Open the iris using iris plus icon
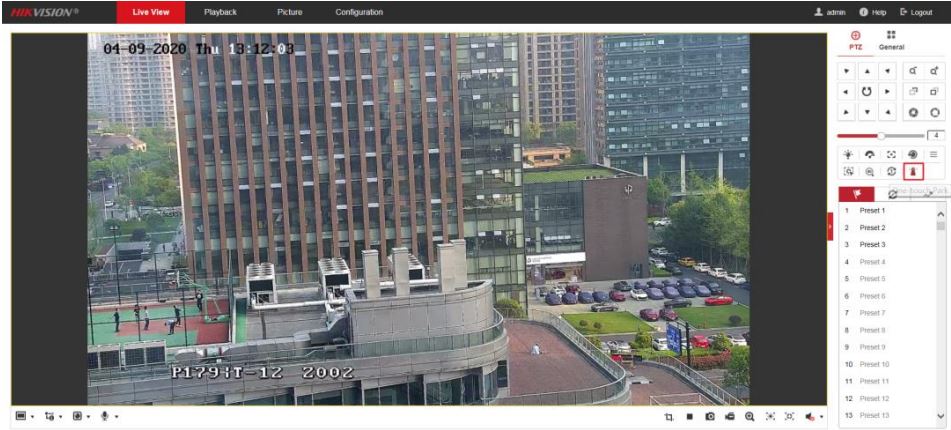 point(935,112)
